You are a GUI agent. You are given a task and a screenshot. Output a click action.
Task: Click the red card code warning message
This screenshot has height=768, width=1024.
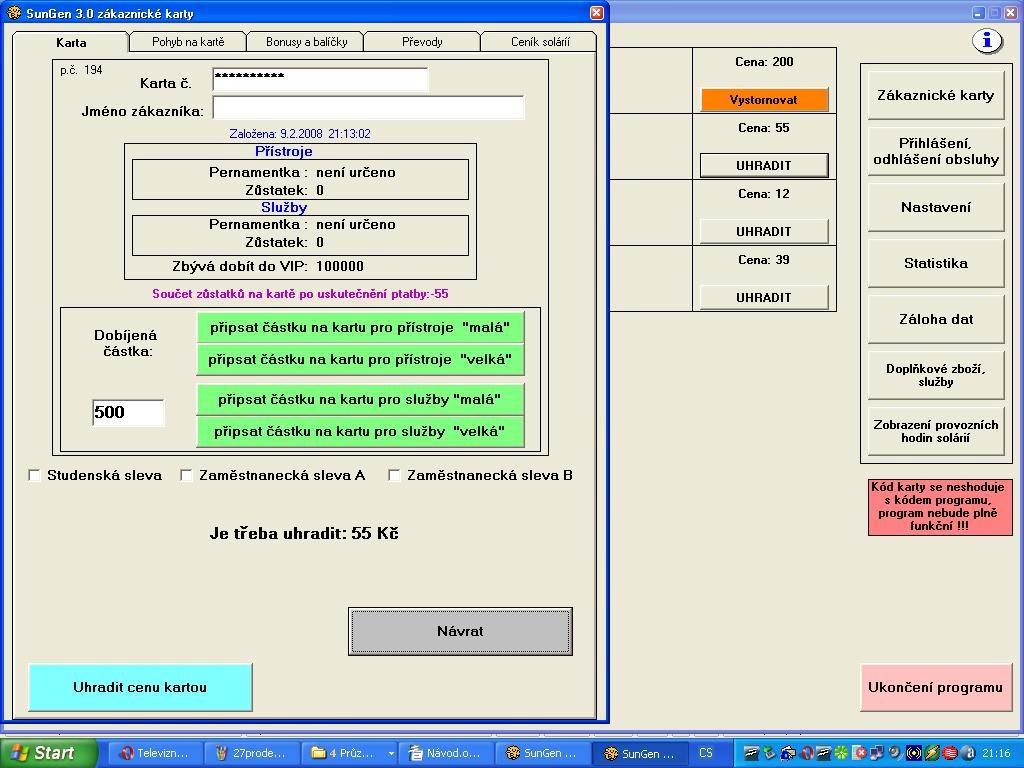pos(940,507)
